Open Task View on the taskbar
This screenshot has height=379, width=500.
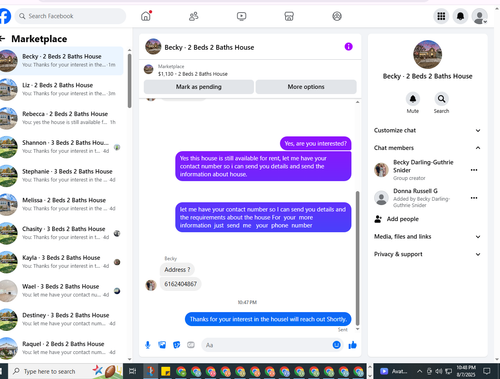tap(132, 371)
